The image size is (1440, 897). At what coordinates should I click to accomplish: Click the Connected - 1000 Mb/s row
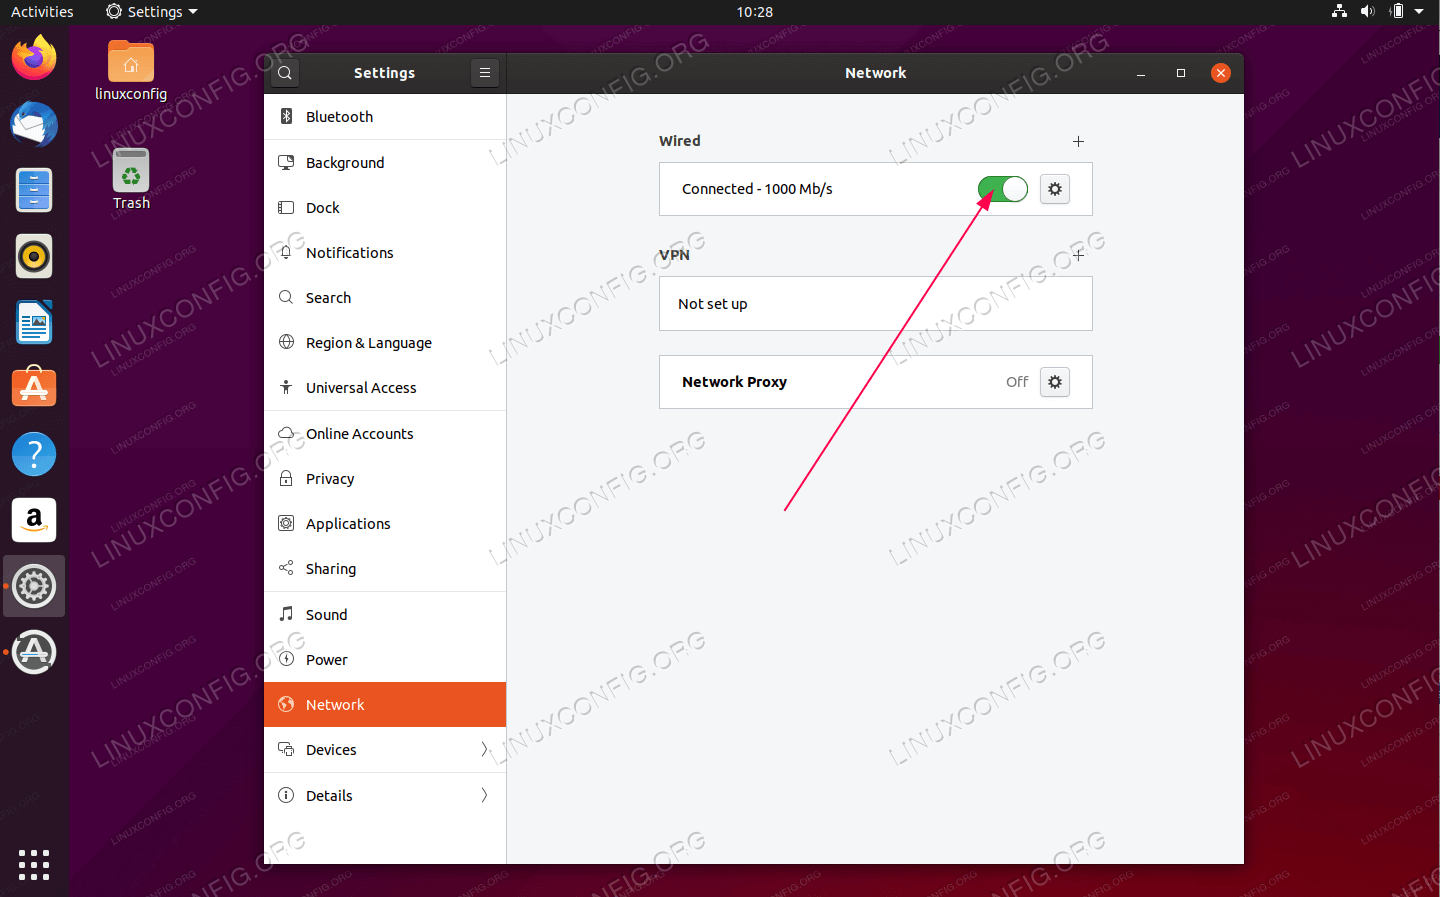[x=875, y=189]
